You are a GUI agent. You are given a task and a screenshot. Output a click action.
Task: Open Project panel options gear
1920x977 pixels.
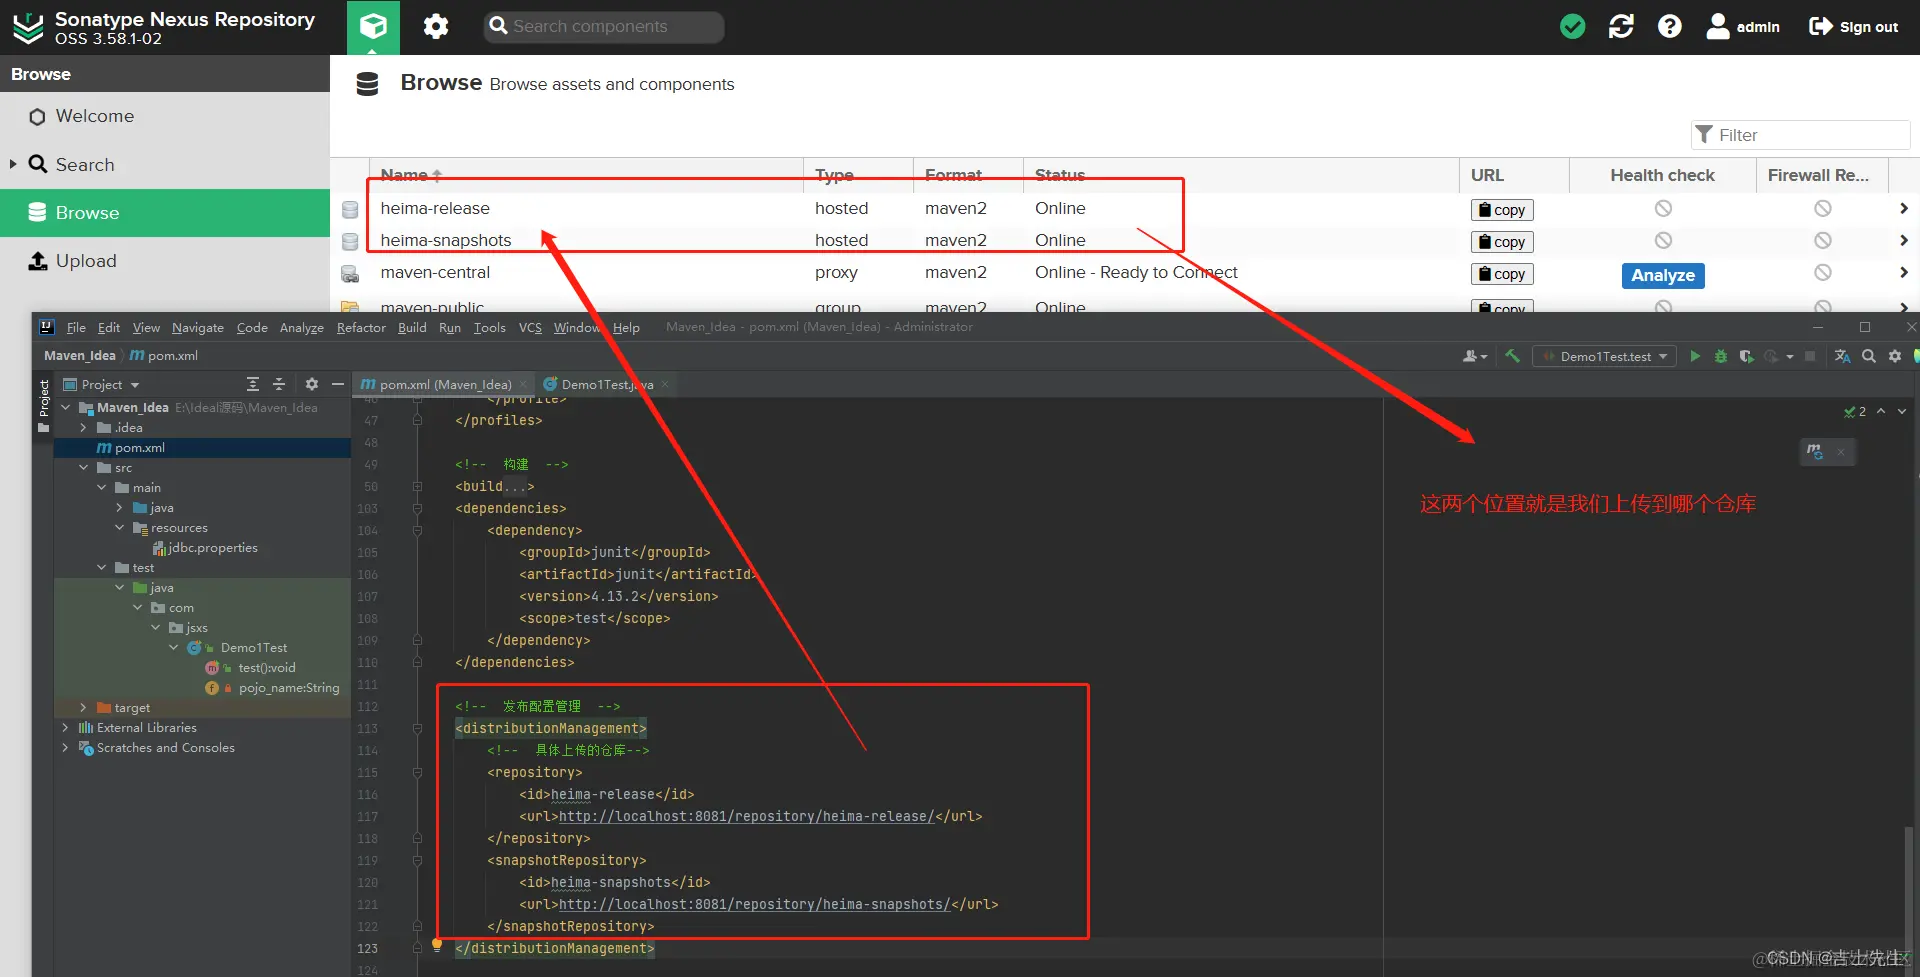(312, 384)
